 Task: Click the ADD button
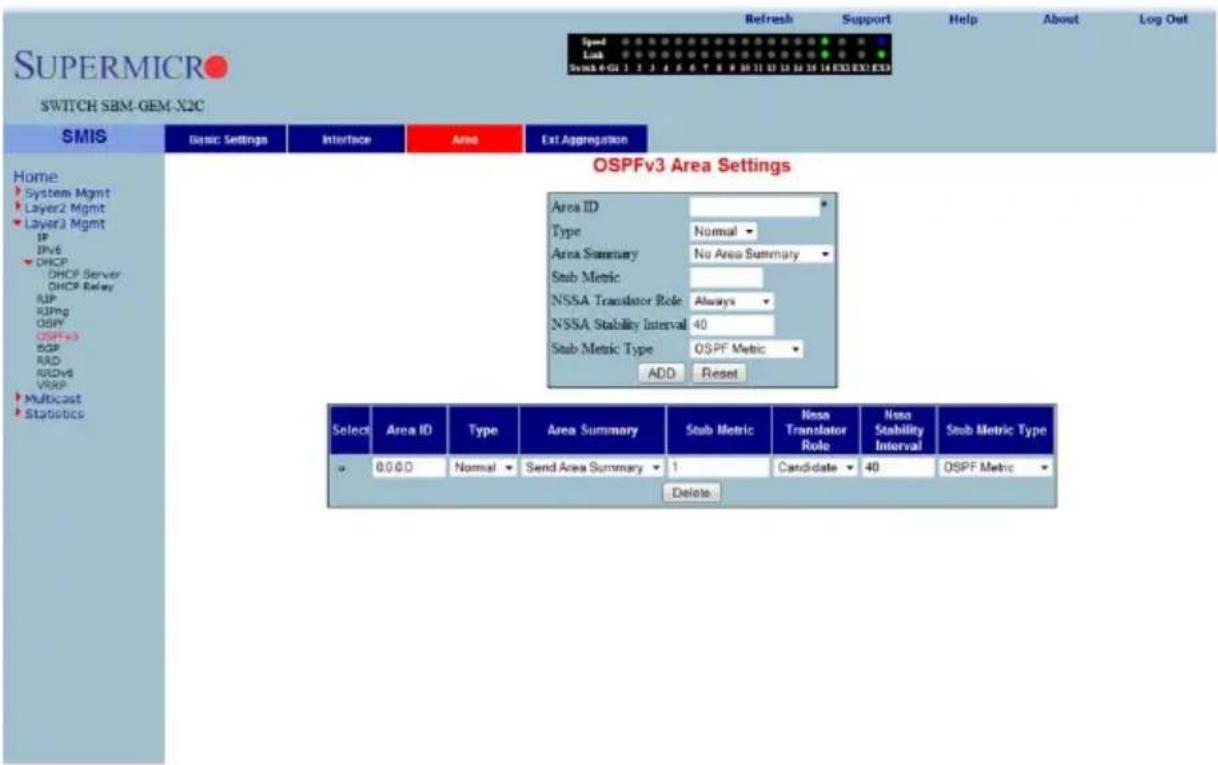(x=664, y=373)
